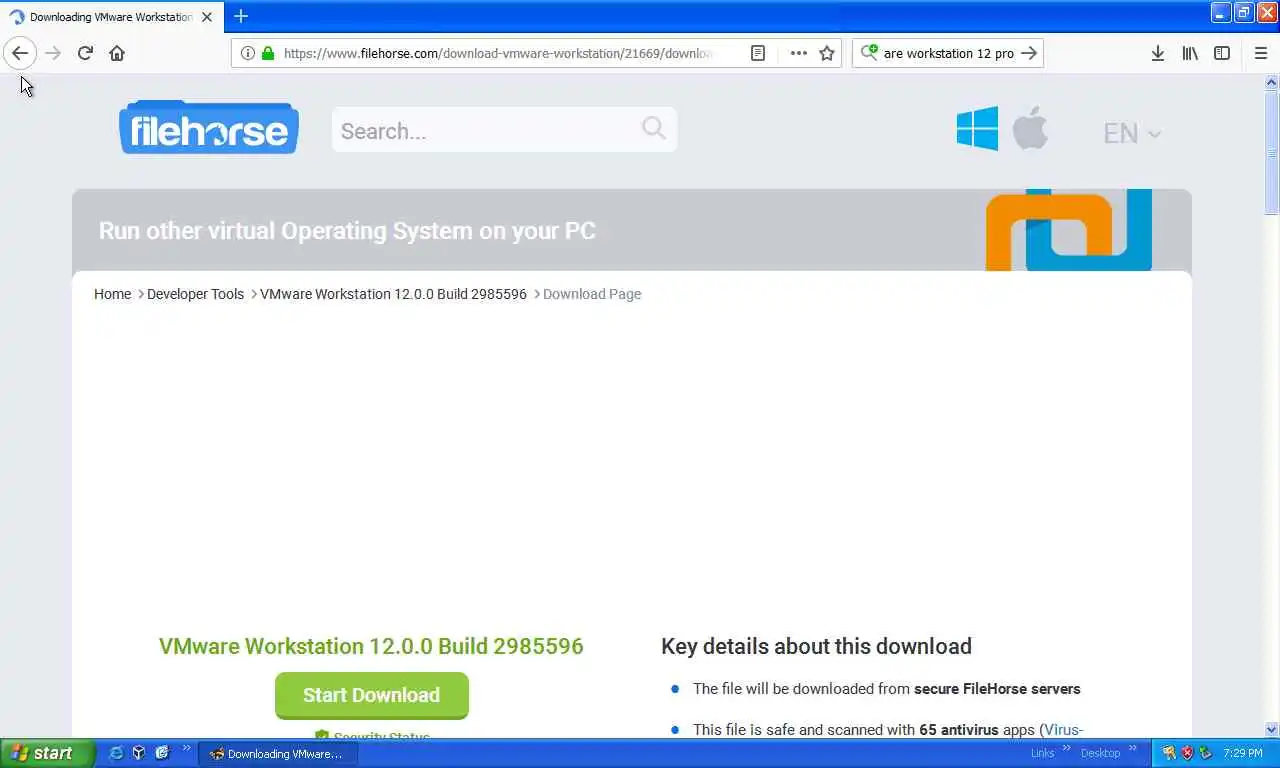Click the green Start Download button
Screen dimensions: 1280x768
(371, 695)
